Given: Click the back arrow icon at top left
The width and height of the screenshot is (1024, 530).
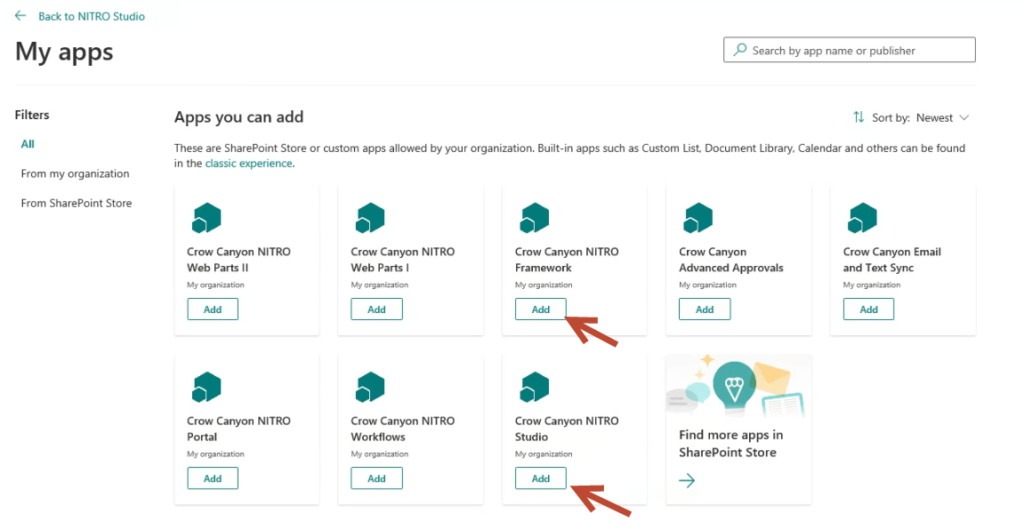Looking at the screenshot, I should (21, 16).
